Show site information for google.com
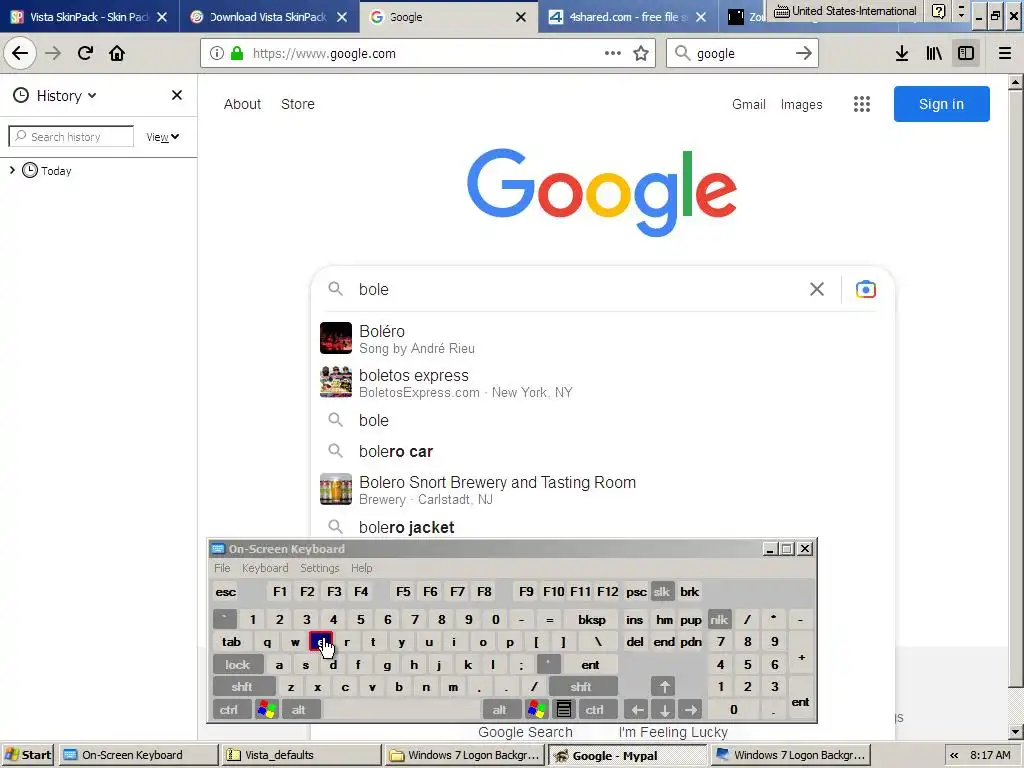This screenshot has width=1024, height=768. click(217, 54)
